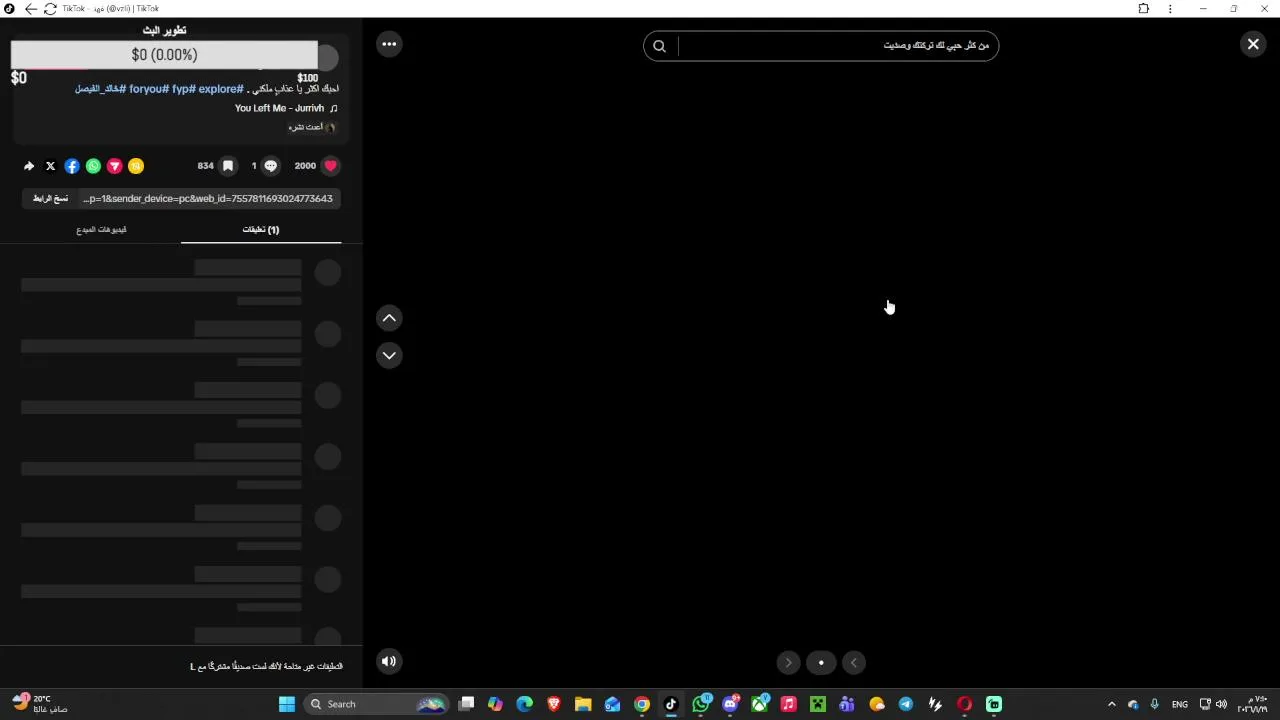Open File Explorer from the taskbar
Screen dimensions: 1280x720
[x=583, y=704]
